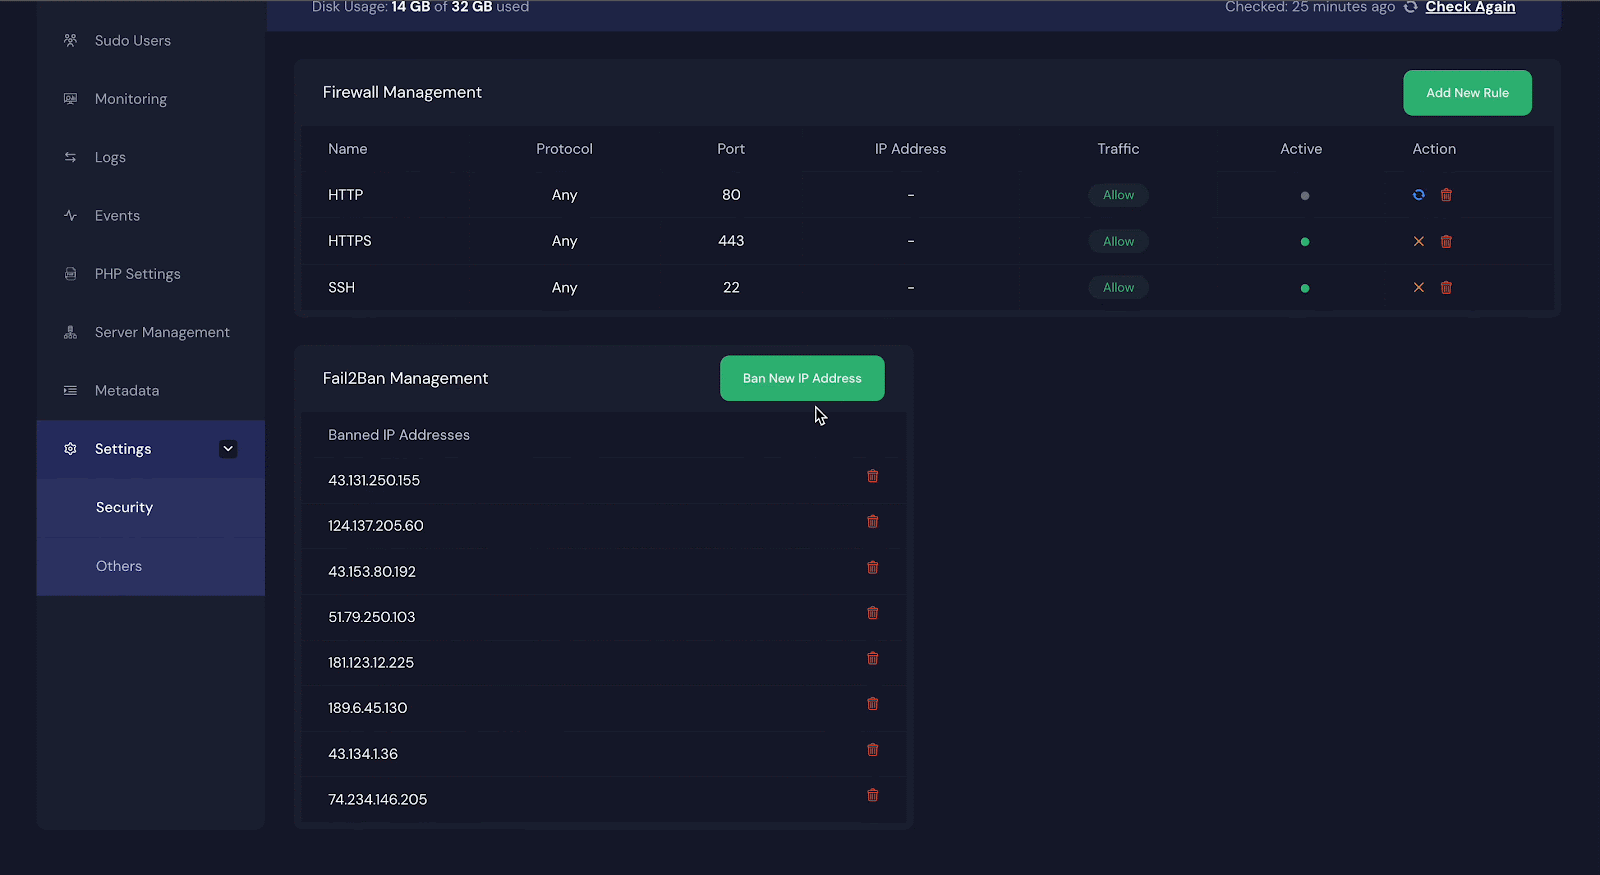Image resolution: width=1600 pixels, height=875 pixels.
Task: Unban IP address 43.131.250.155
Action: [872, 477]
